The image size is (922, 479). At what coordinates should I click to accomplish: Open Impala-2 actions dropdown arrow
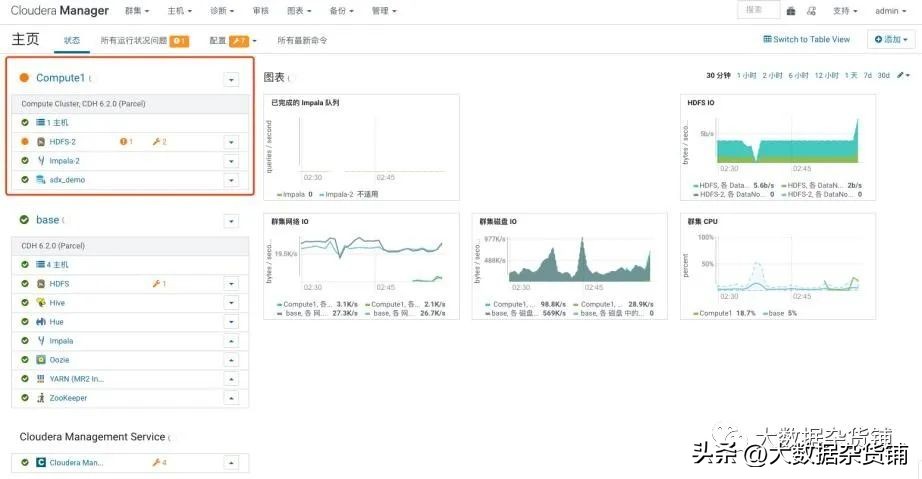coord(231,160)
